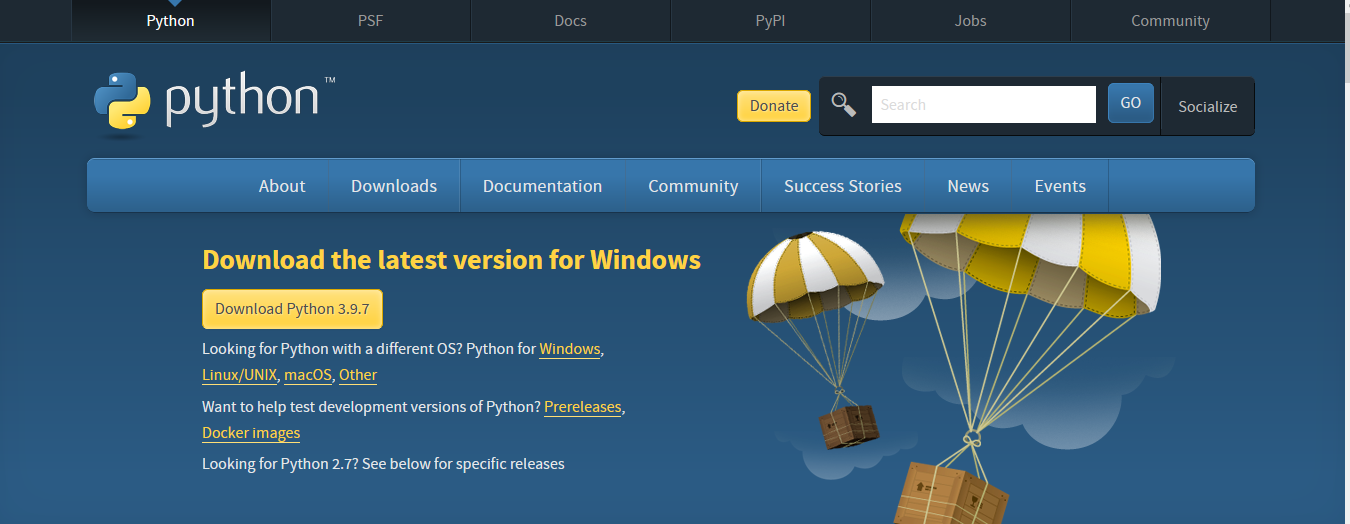Open the Python tab in top bar
Image resolution: width=1350 pixels, height=524 pixels.
pyautogui.click(x=170, y=21)
